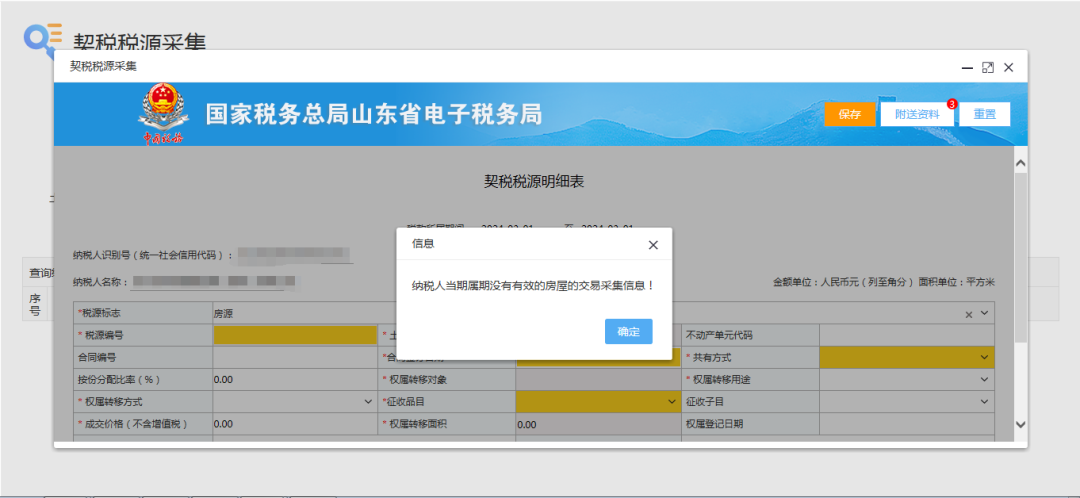Click the 确定 button in the info dialog

click(x=628, y=331)
